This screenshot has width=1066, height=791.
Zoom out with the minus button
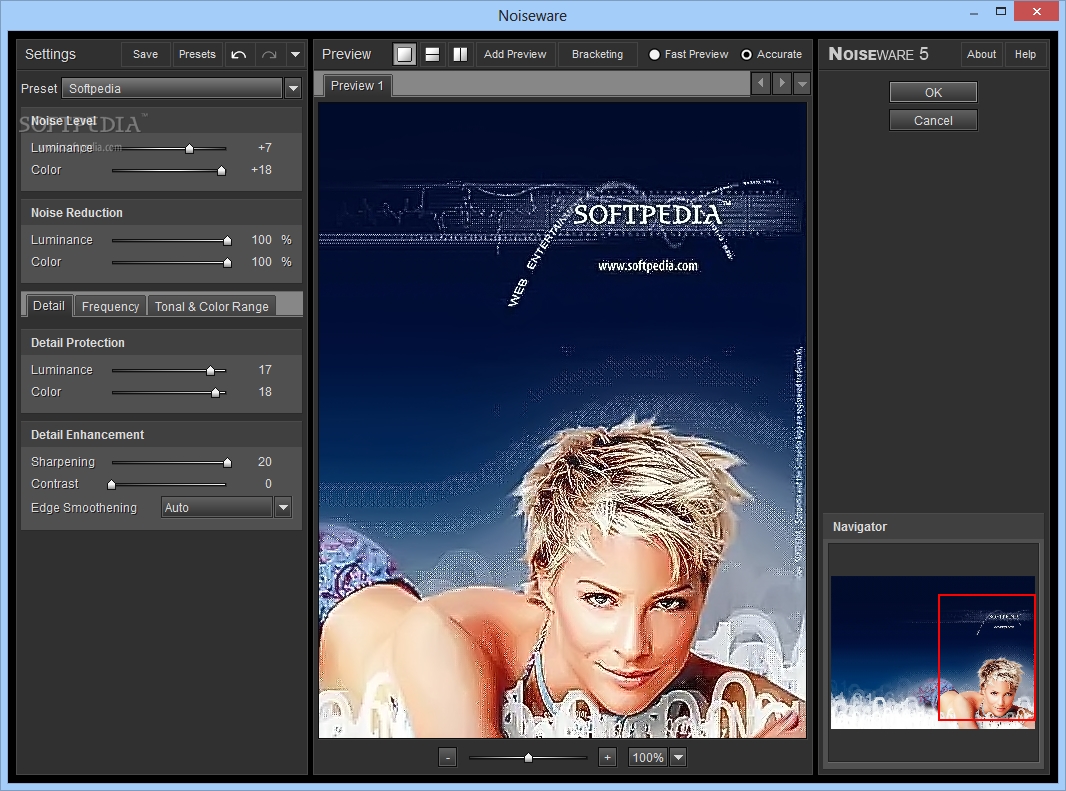(x=447, y=757)
